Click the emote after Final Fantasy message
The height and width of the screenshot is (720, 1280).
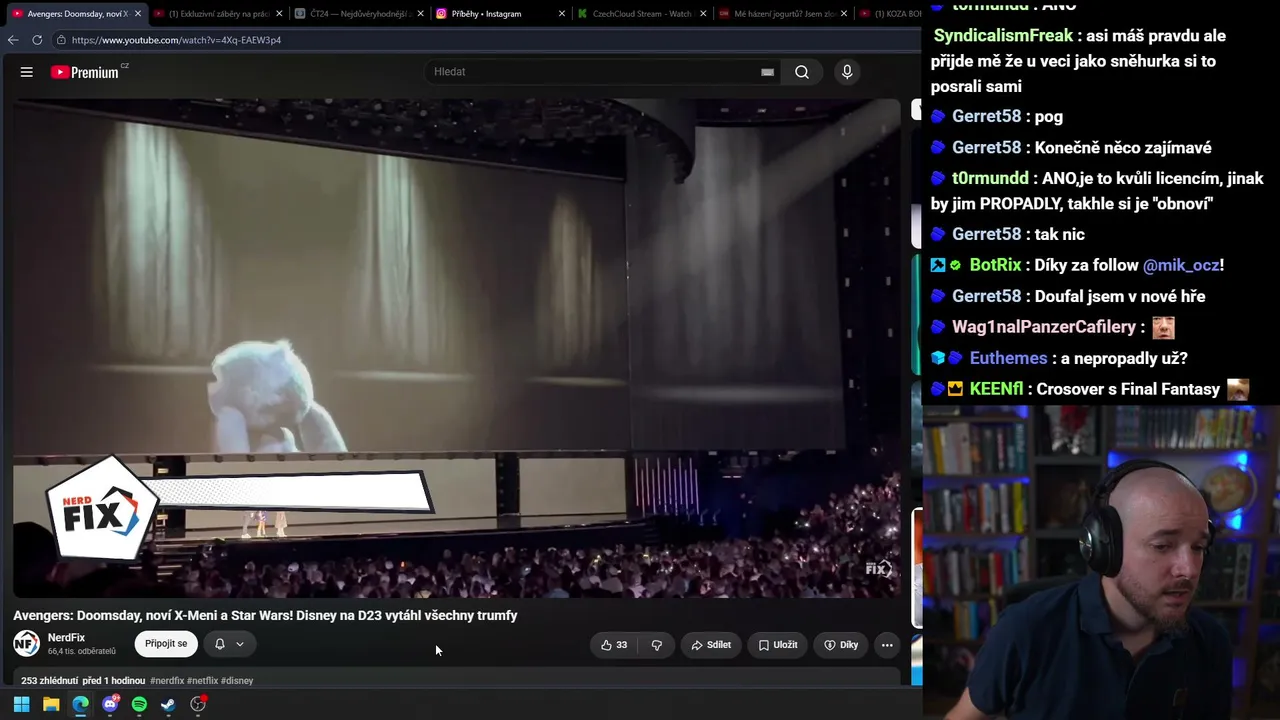point(1238,389)
